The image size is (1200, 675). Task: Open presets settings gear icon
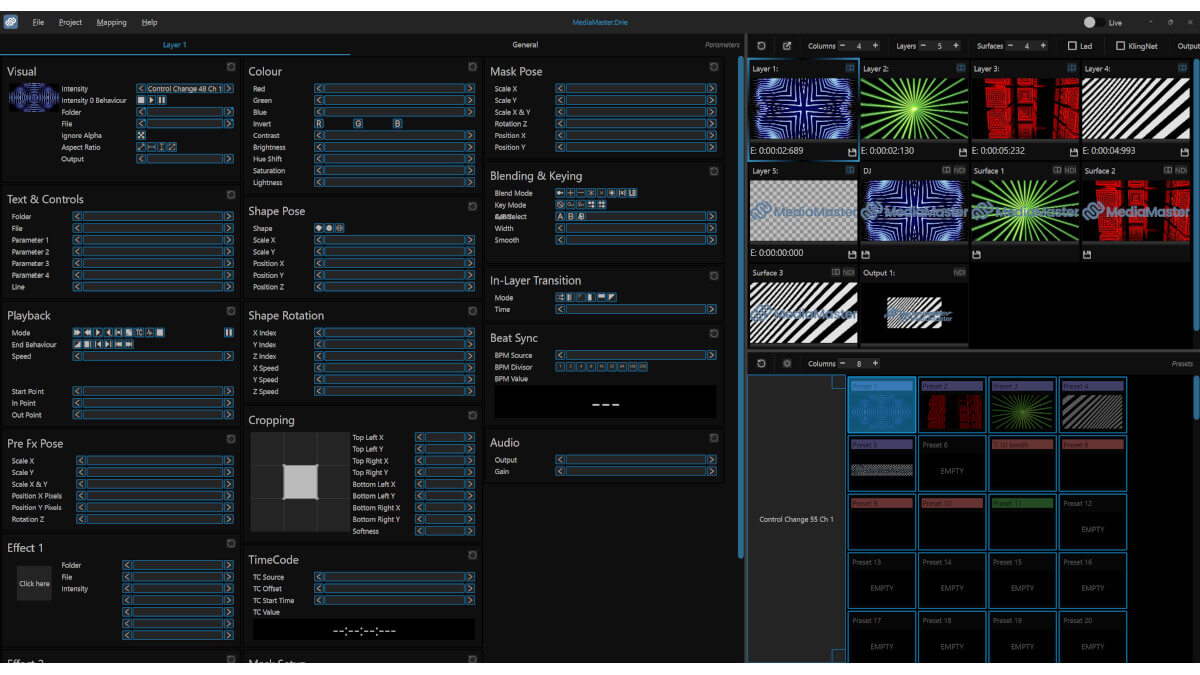(x=787, y=363)
